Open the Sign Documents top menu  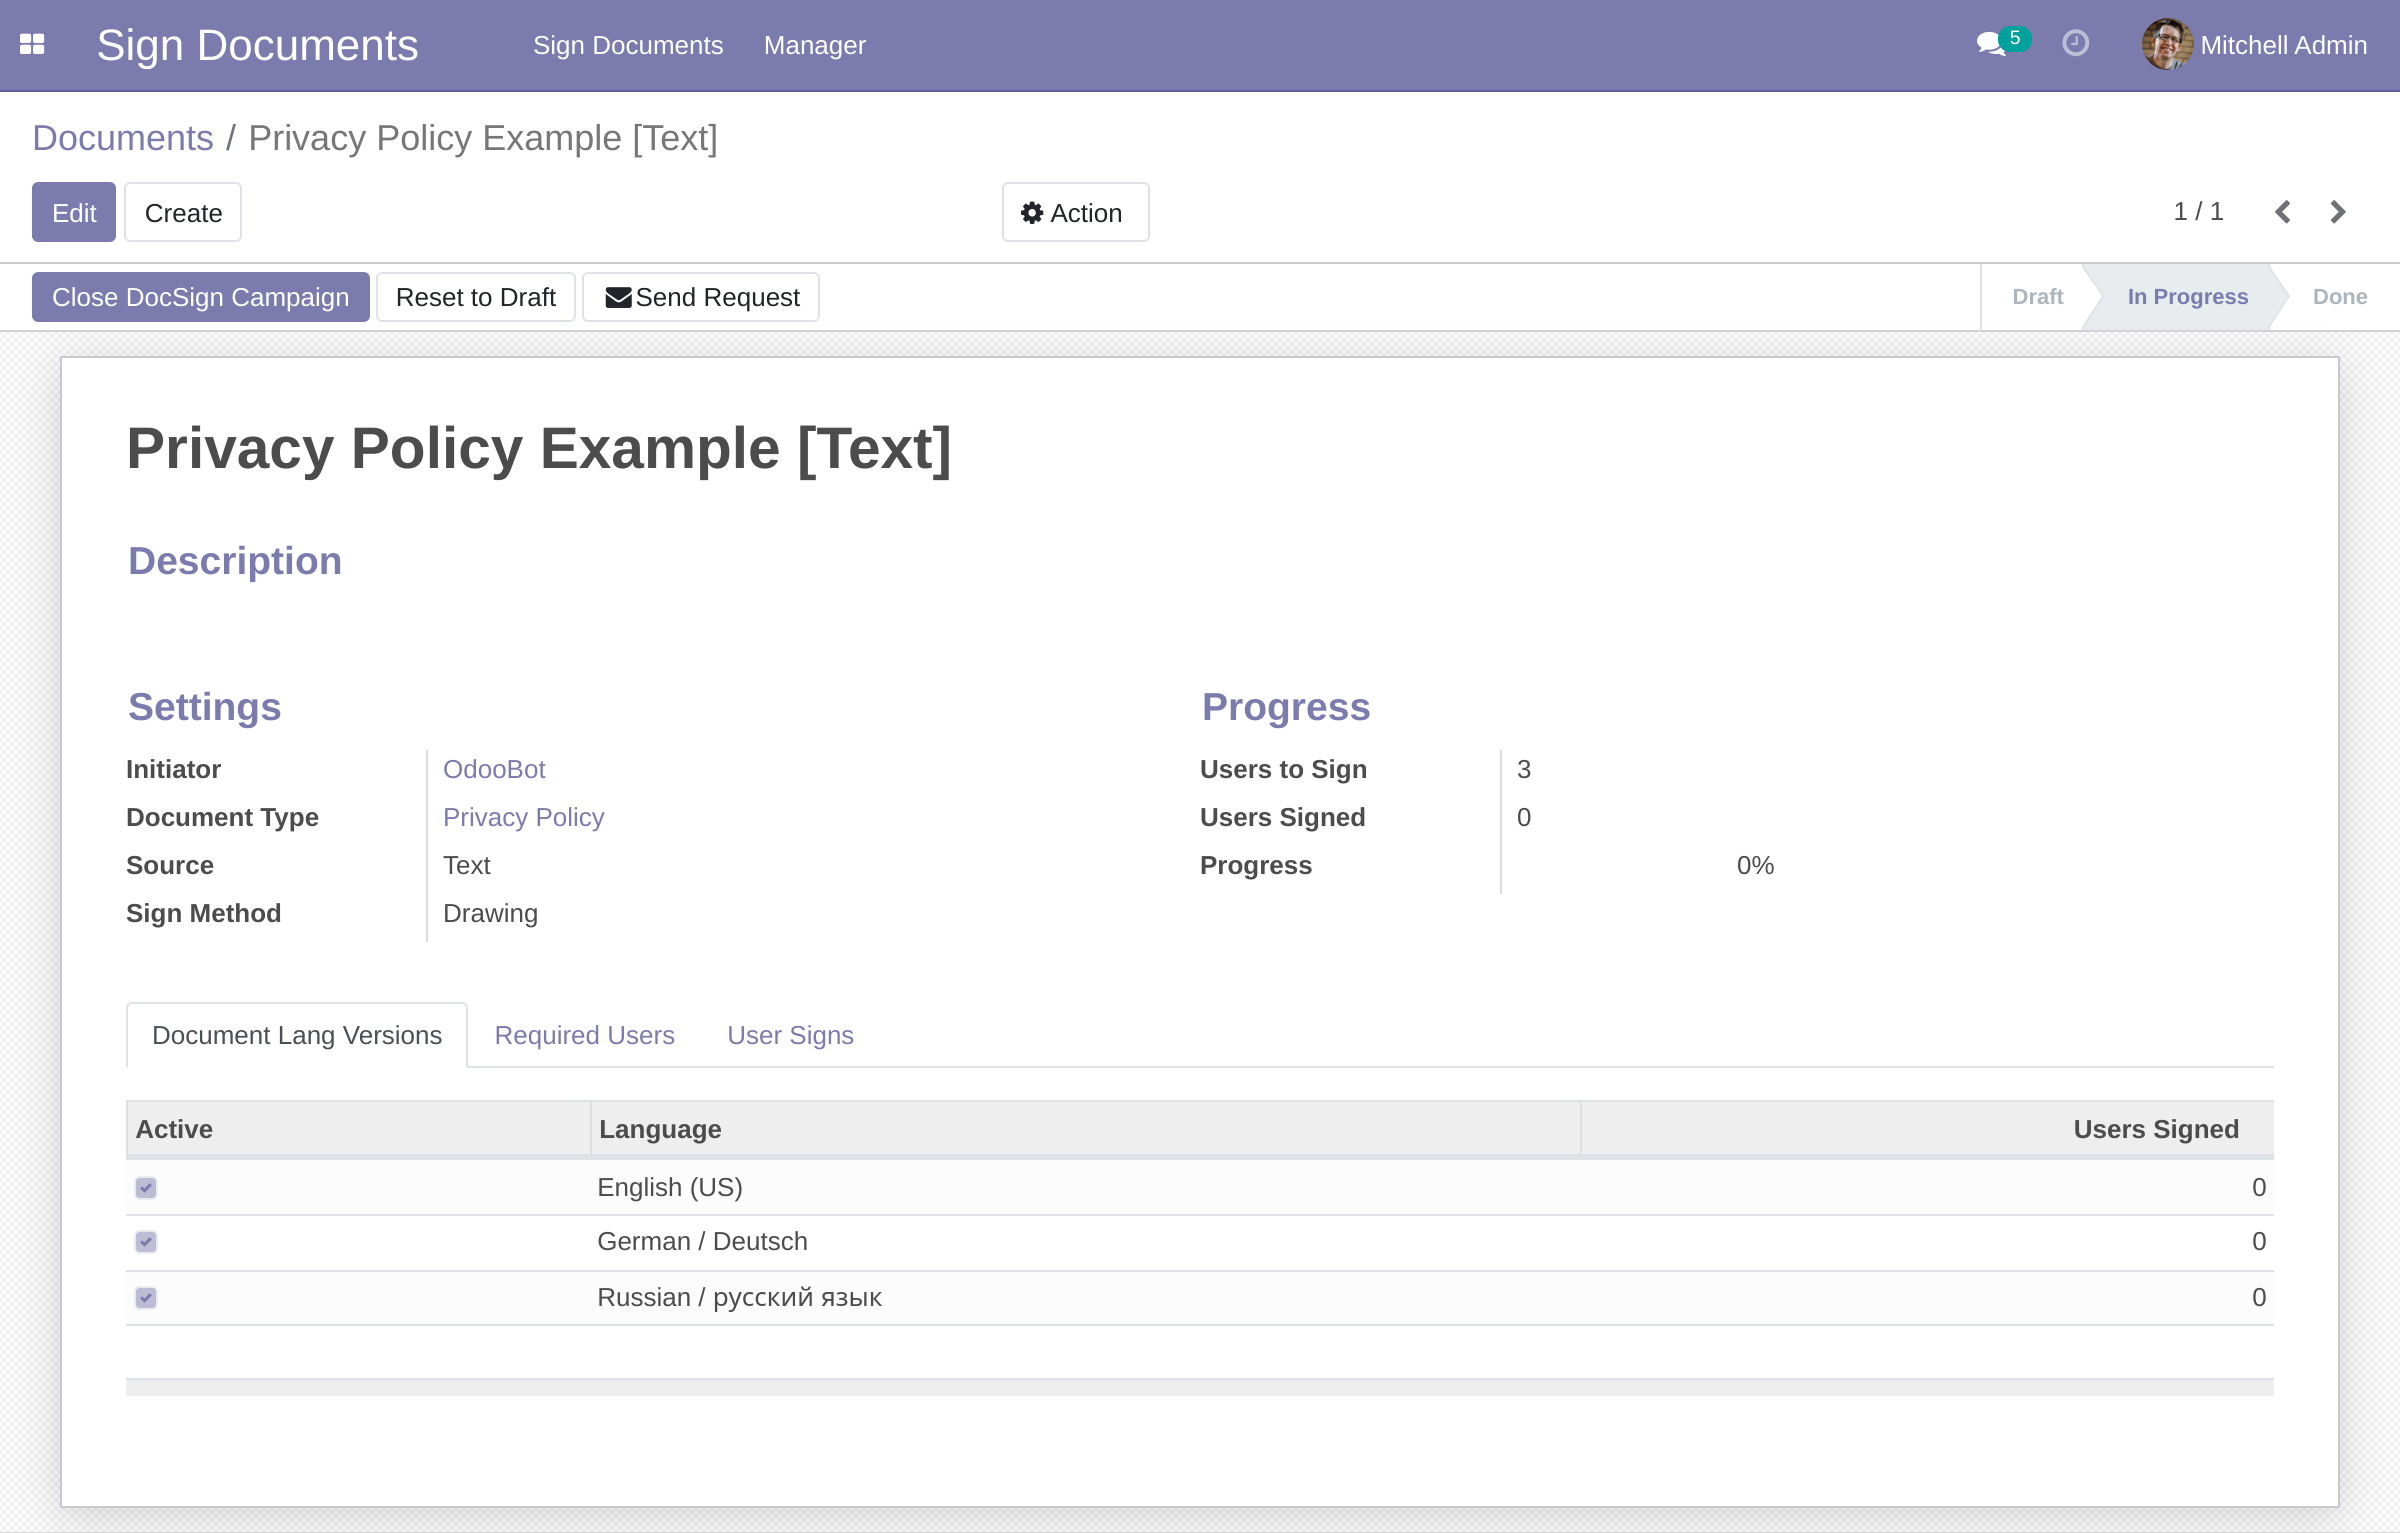click(627, 45)
